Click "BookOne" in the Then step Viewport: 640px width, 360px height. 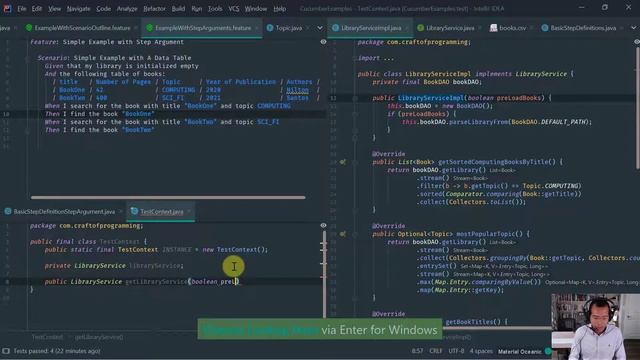click(x=139, y=114)
